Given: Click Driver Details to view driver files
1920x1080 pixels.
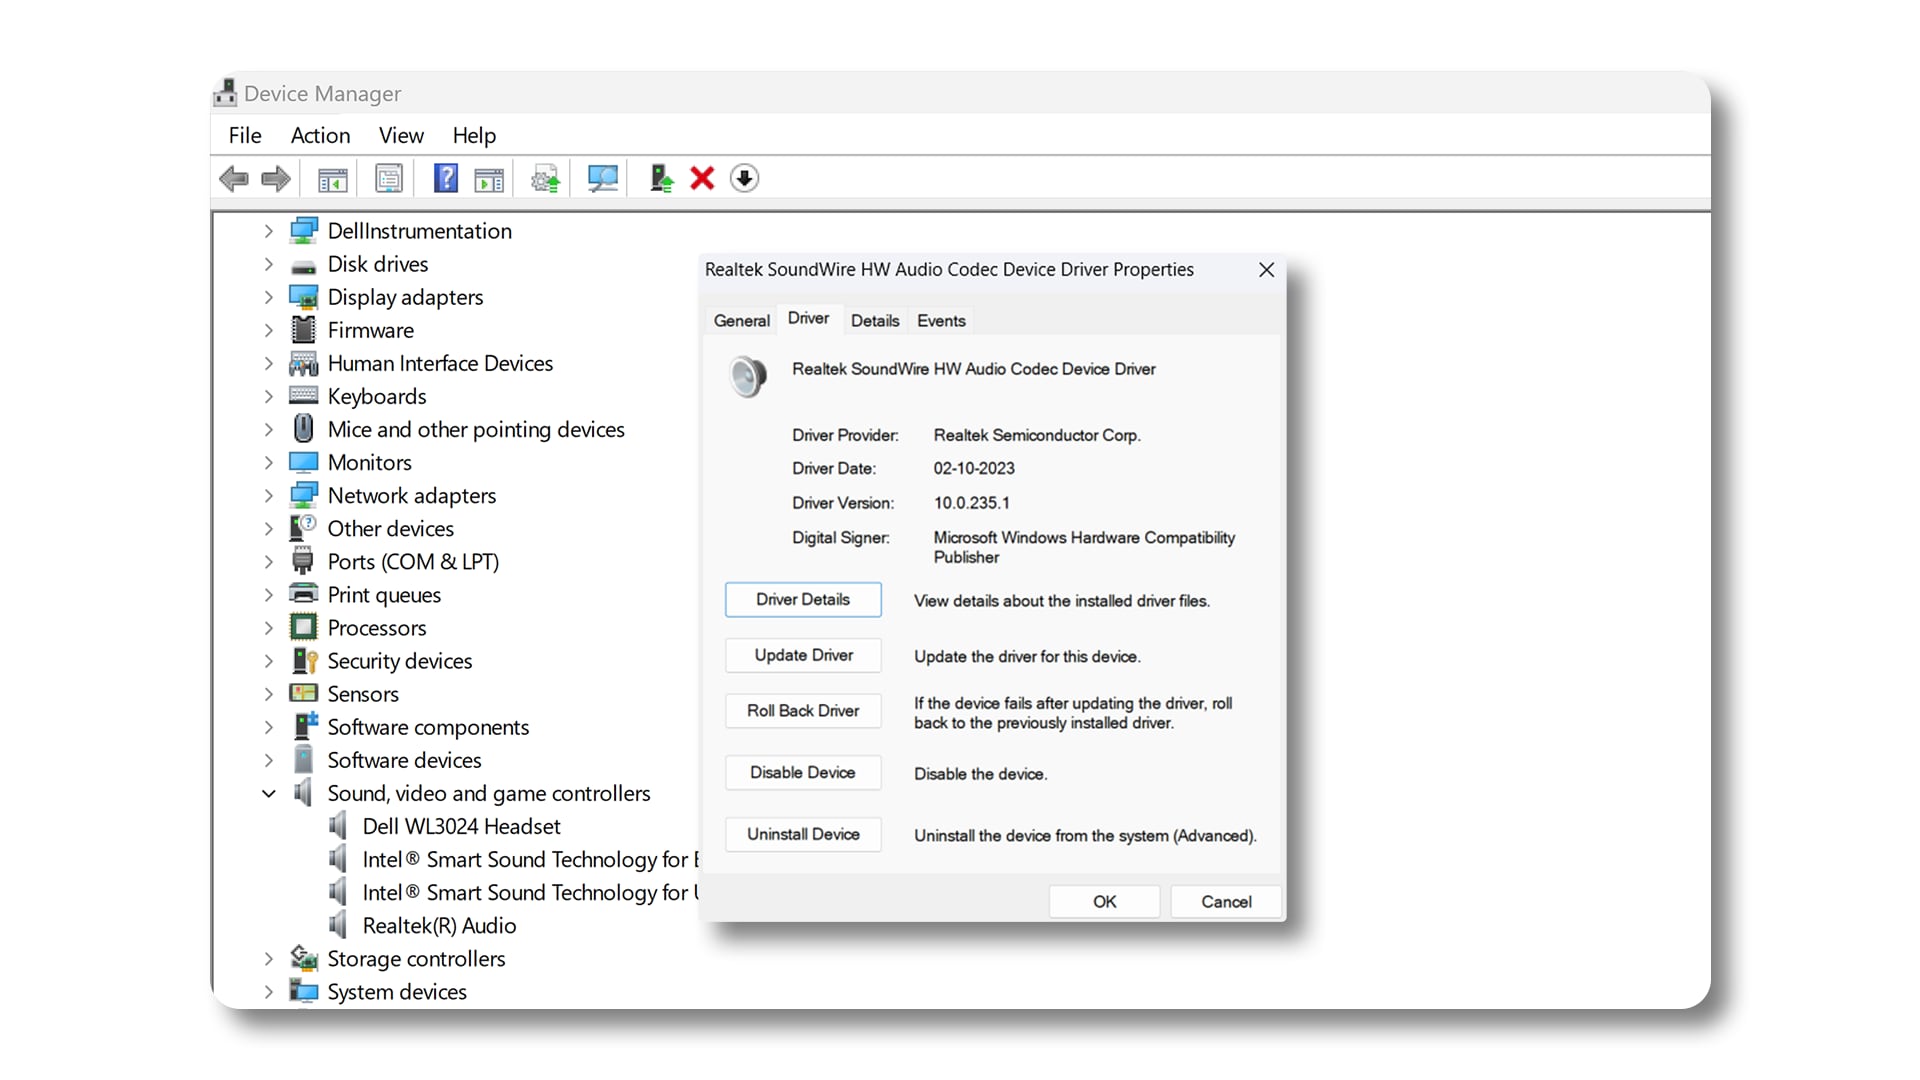Looking at the screenshot, I should coord(803,599).
